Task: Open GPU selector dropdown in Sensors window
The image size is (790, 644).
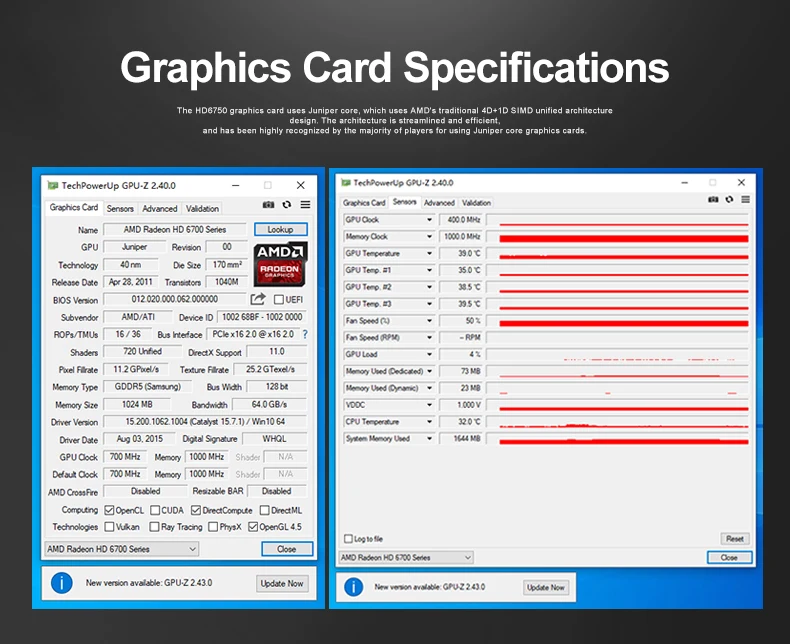Action: pyautogui.click(x=406, y=557)
